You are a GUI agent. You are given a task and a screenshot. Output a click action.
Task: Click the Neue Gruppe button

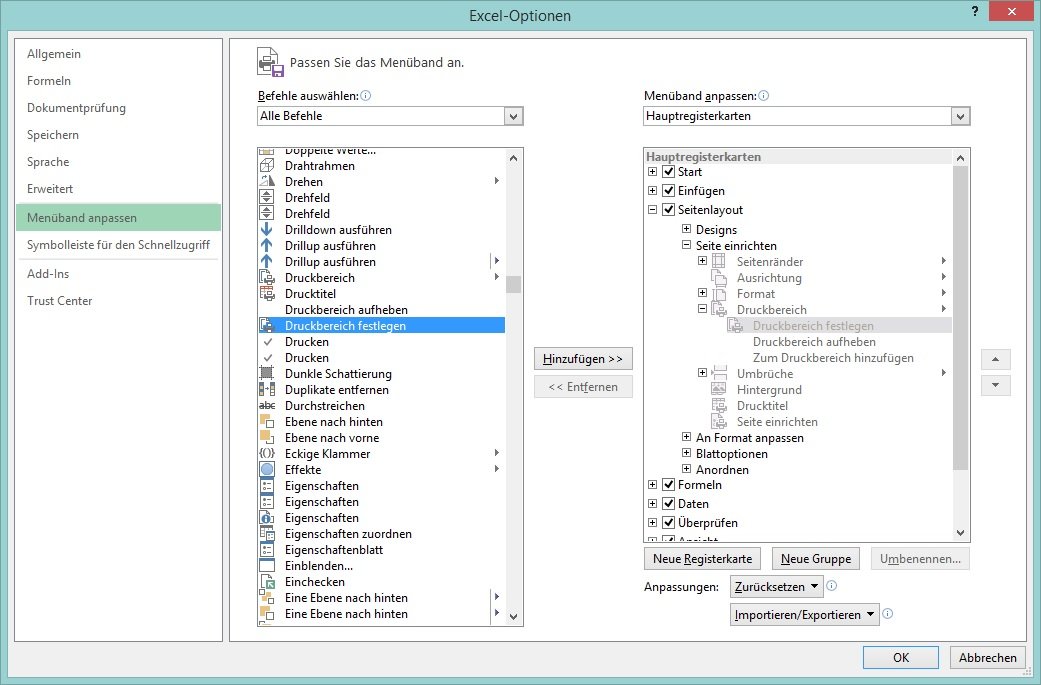click(816, 559)
